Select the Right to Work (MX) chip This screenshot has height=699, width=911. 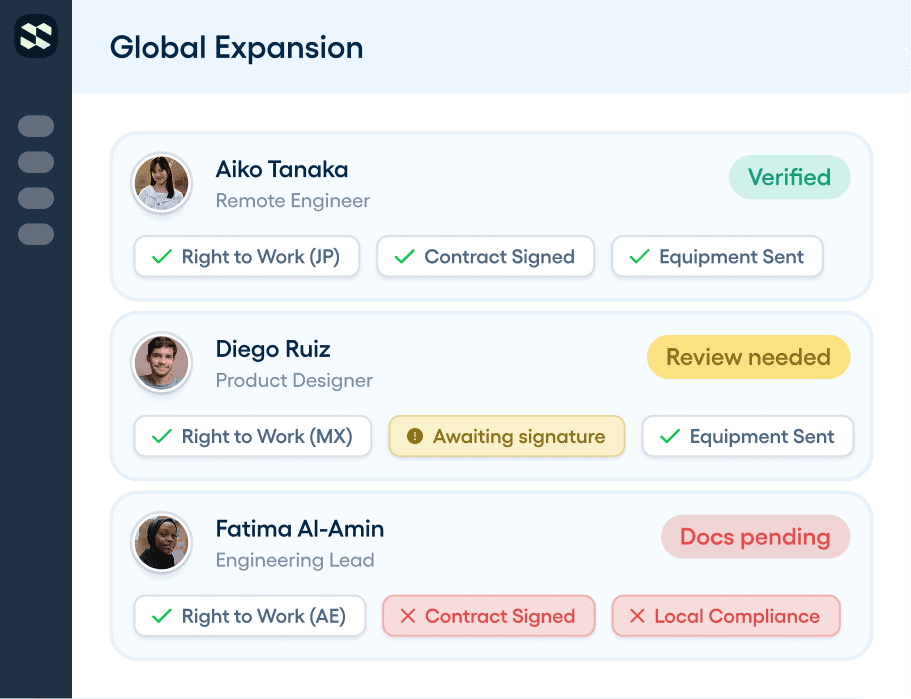253,436
